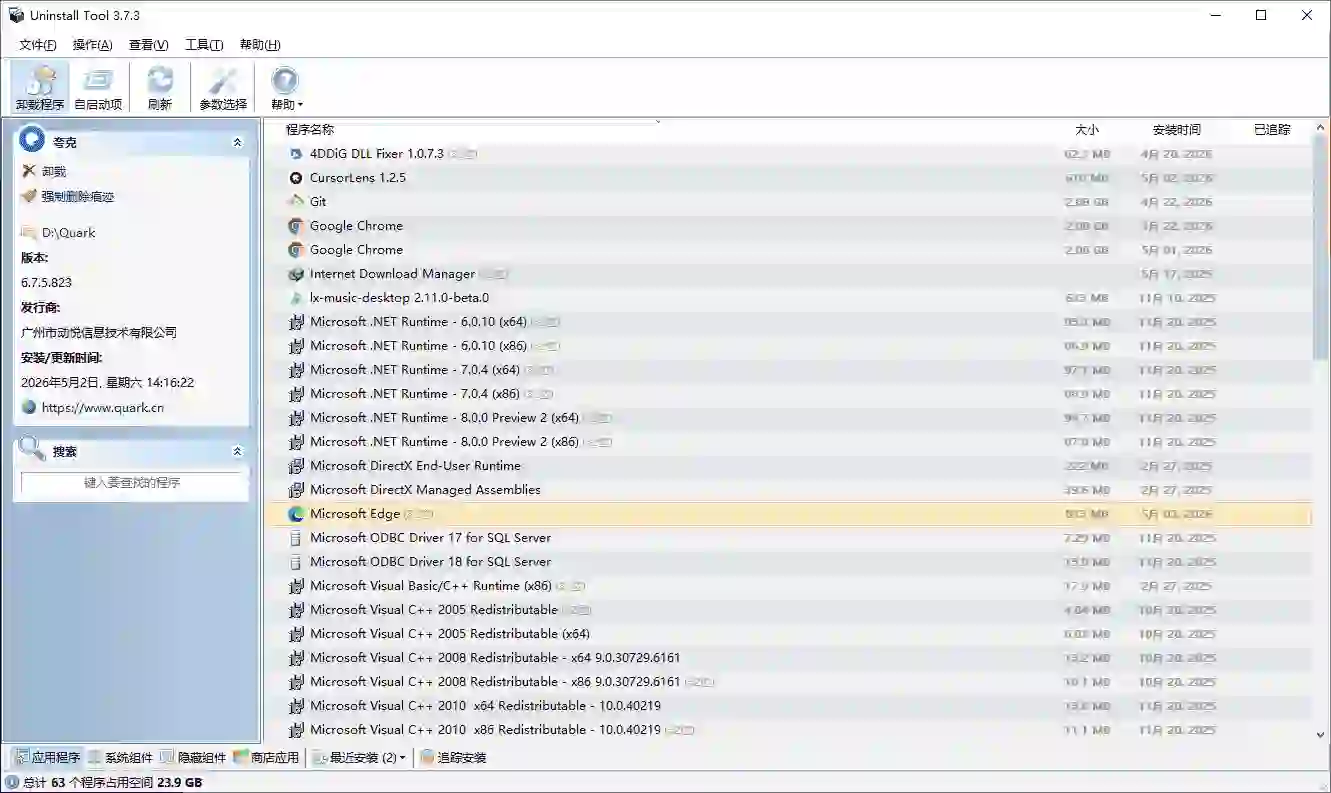Switch to 自启动项 in the toolbar
This screenshot has width=1331, height=793.
point(98,87)
